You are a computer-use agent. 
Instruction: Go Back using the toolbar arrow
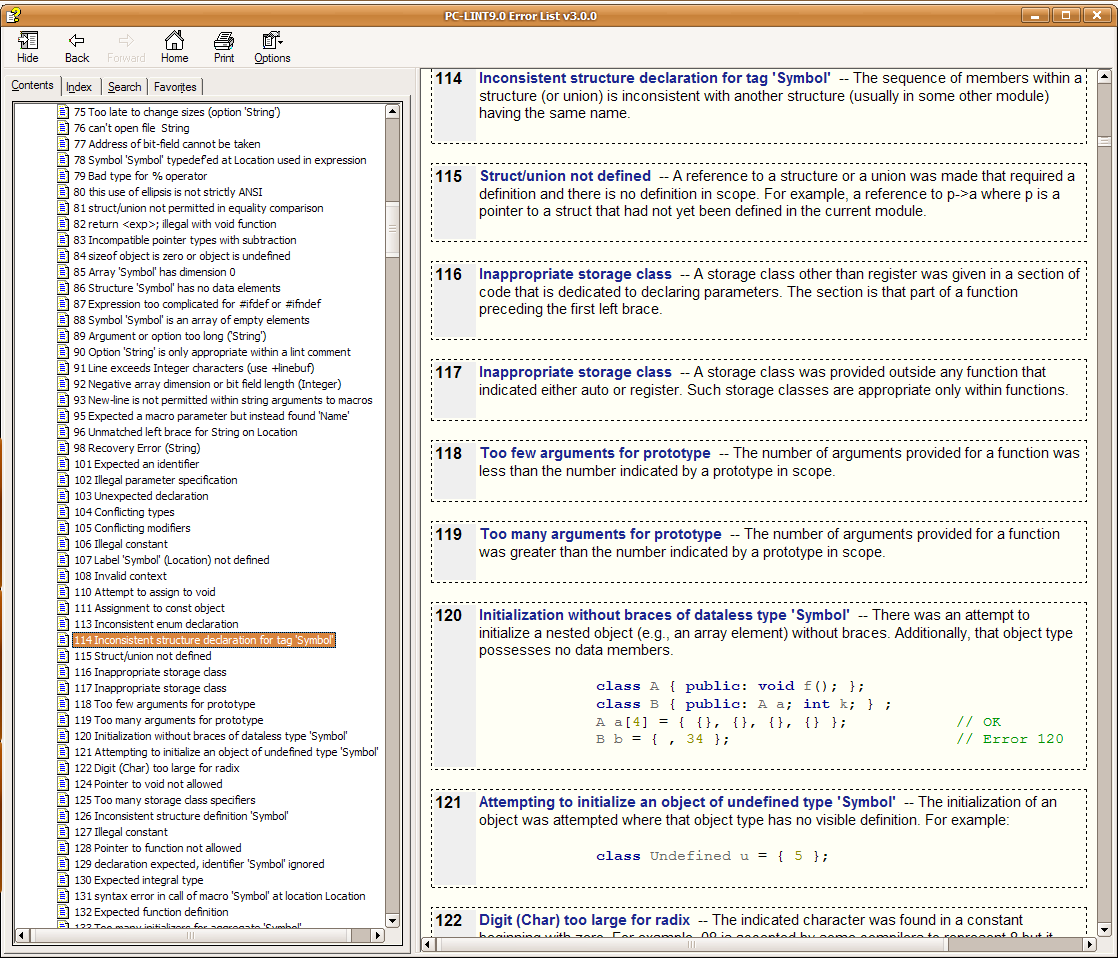tap(77, 48)
